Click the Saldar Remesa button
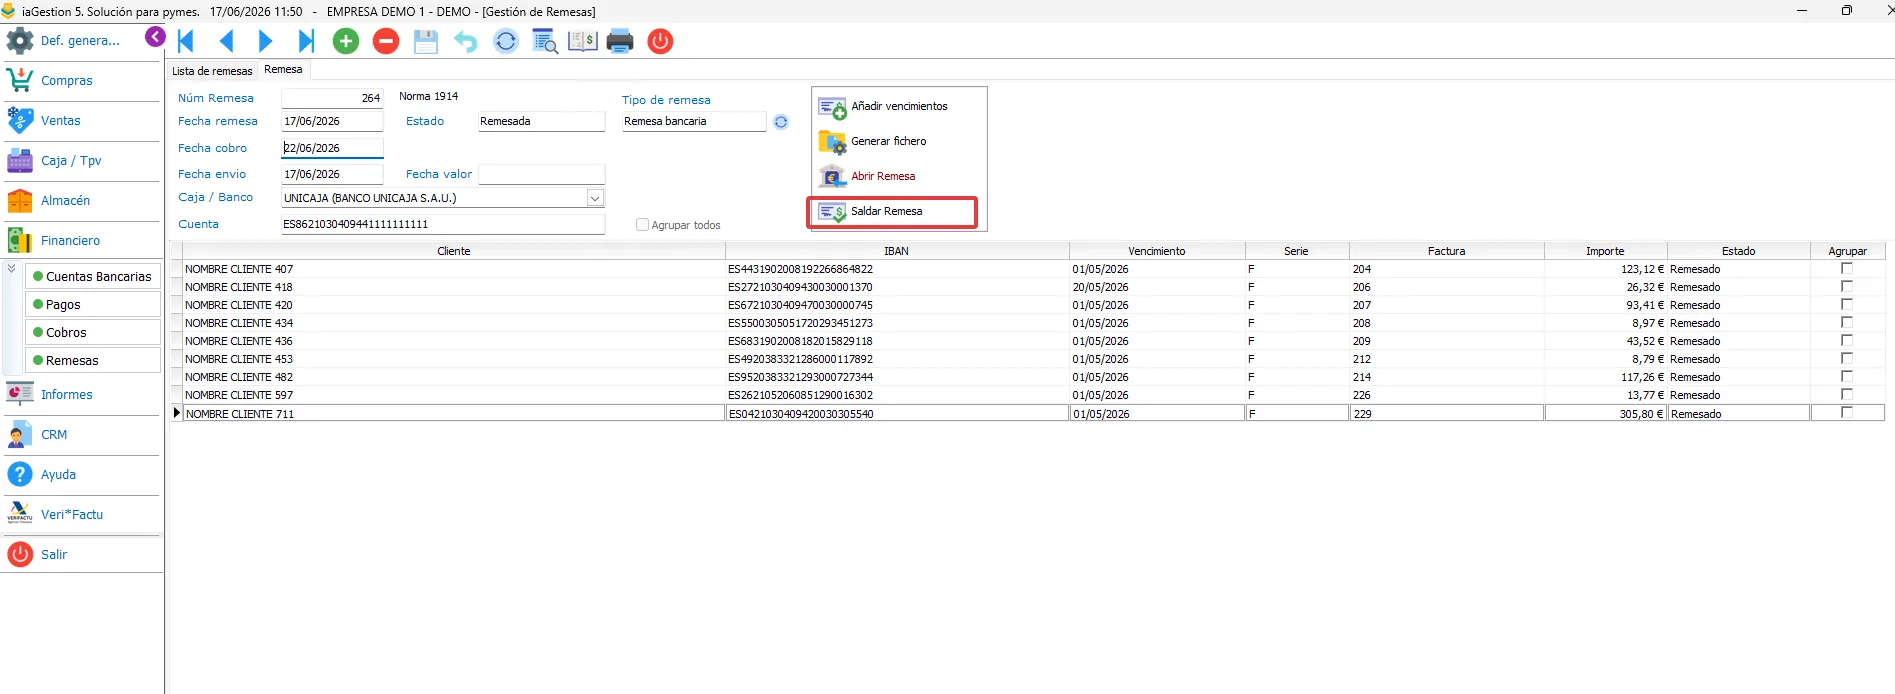 tap(893, 212)
